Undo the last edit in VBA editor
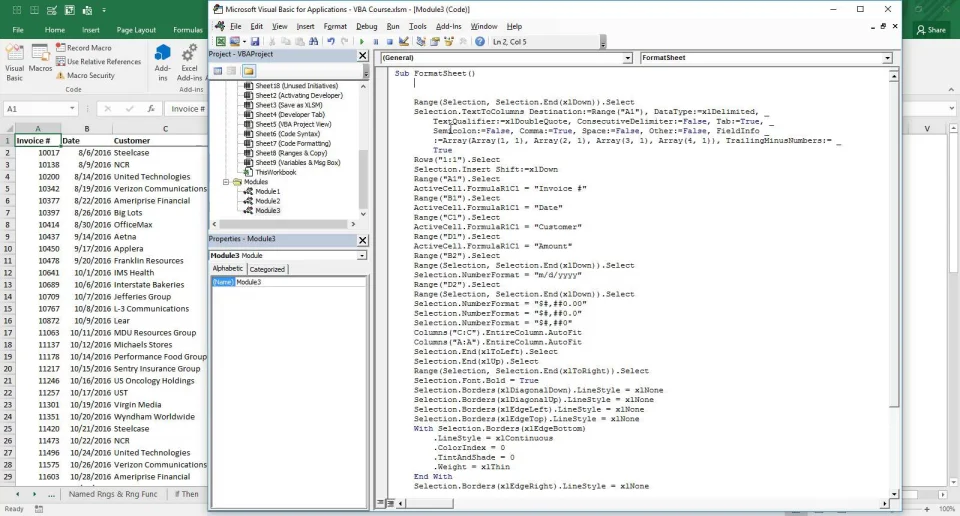960x516 pixels. point(331,42)
